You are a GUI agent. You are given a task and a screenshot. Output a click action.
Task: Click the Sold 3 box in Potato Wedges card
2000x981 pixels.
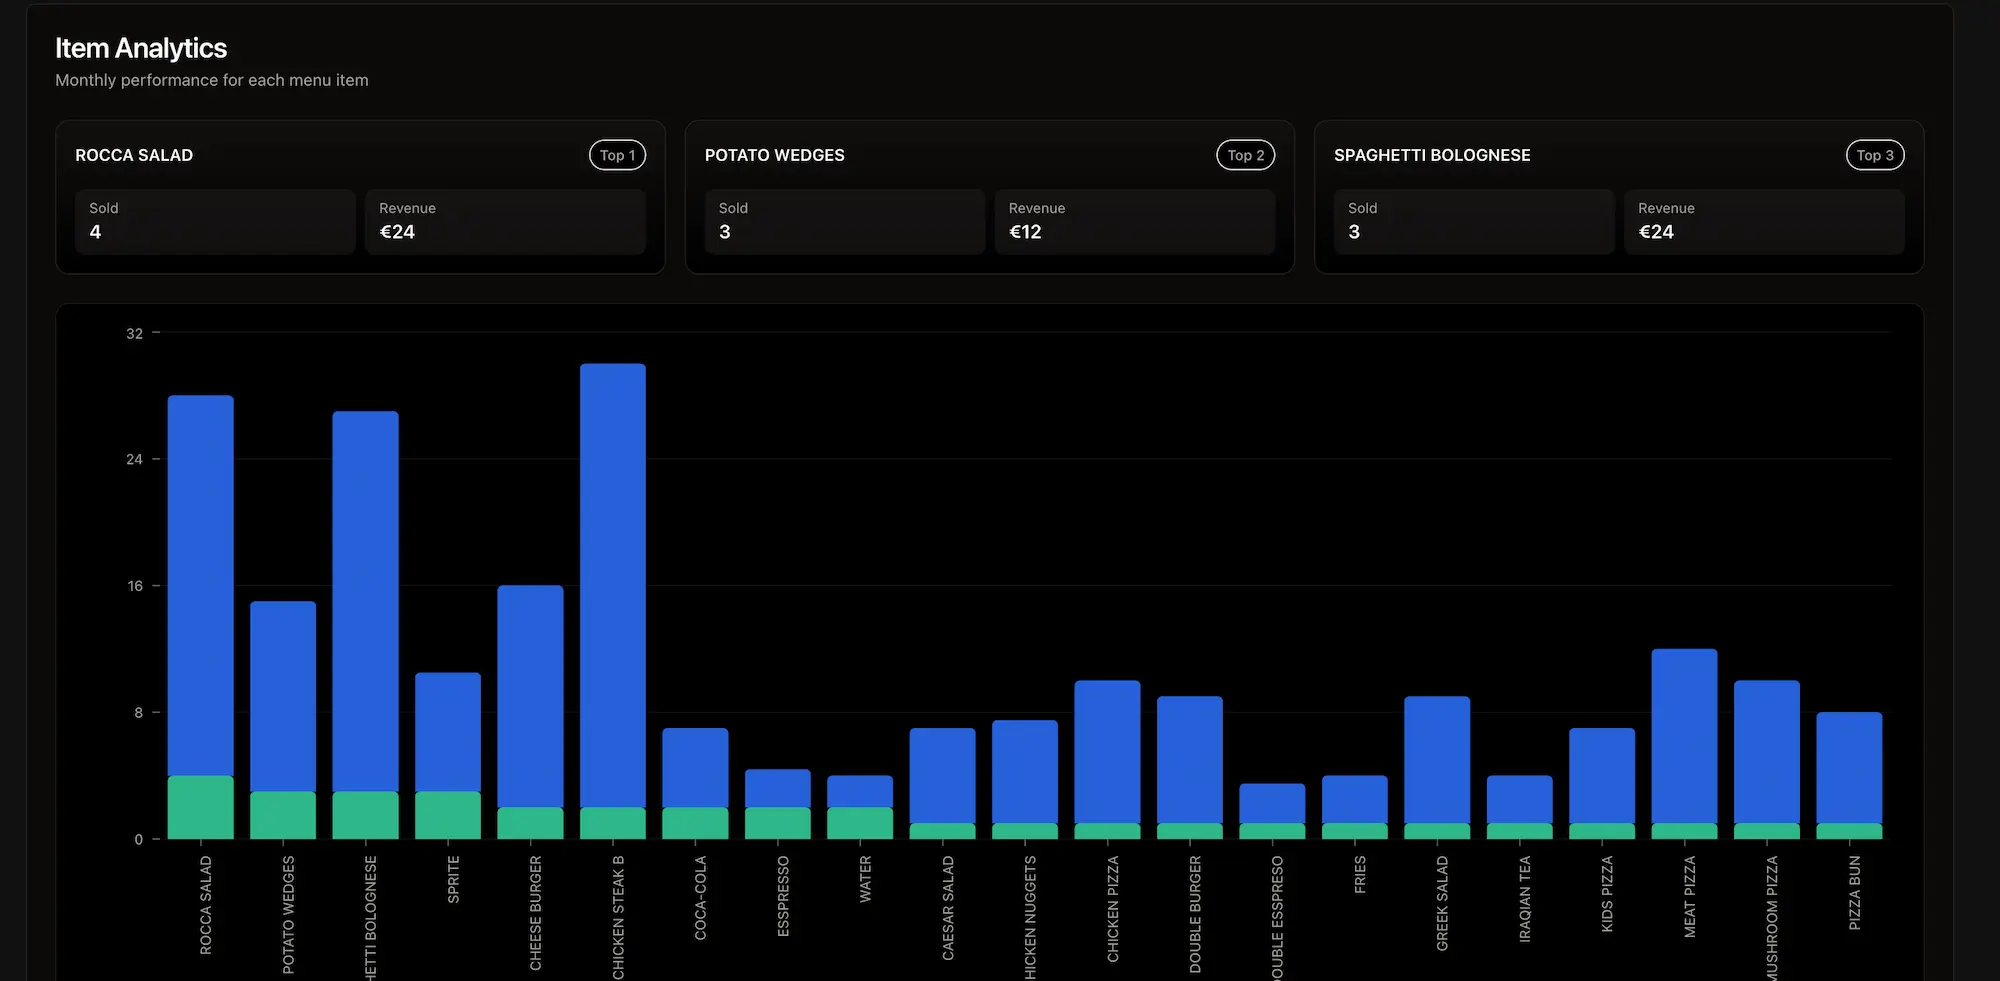(x=845, y=221)
